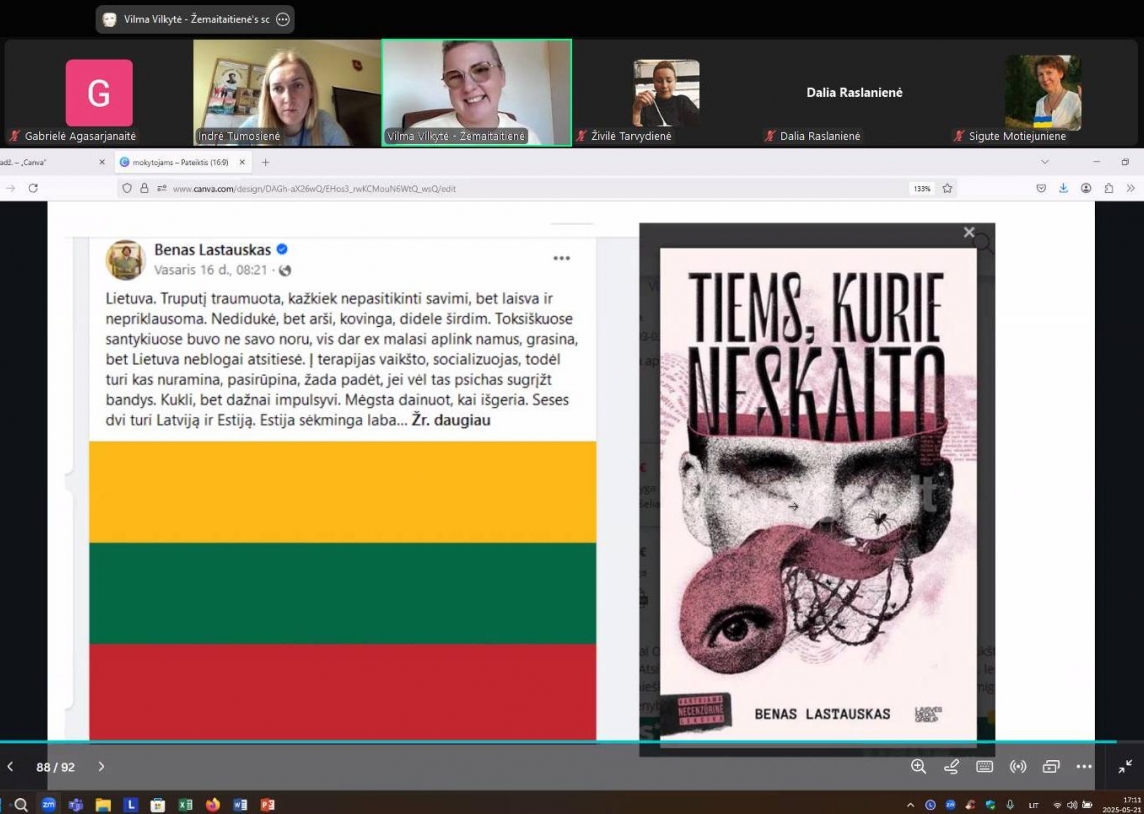
Task: Open post timestamp Vasaris 16 d., 08:21
Action: pos(211,270)
